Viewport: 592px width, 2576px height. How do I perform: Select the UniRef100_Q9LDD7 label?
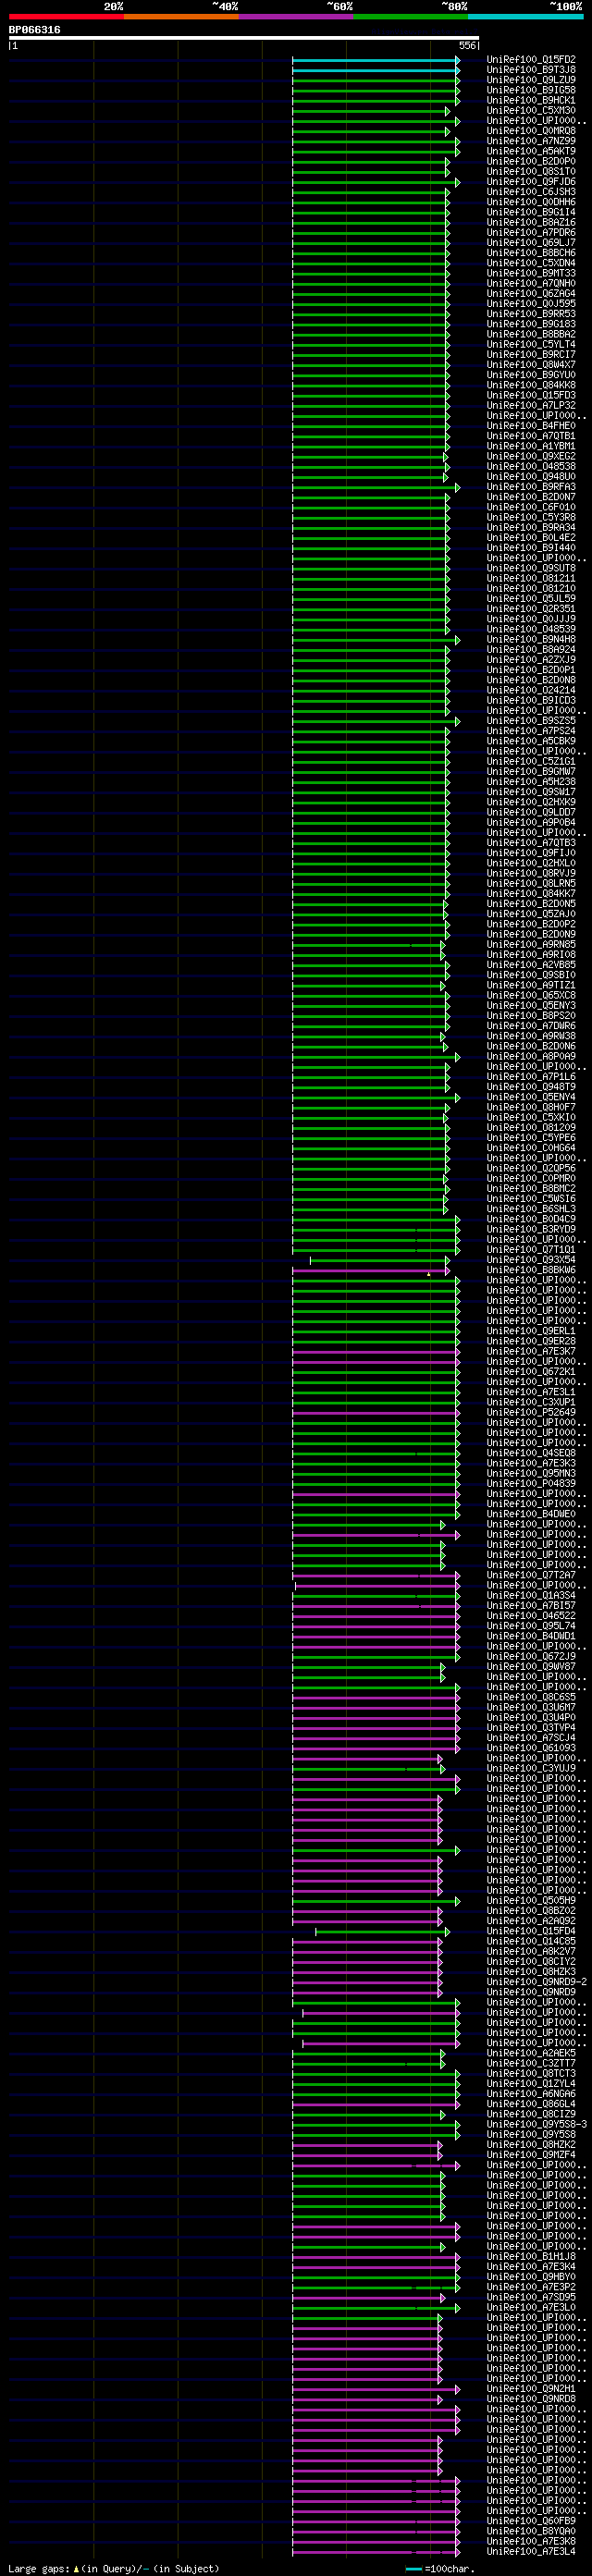pyautogui.click(x=531, y=812)
